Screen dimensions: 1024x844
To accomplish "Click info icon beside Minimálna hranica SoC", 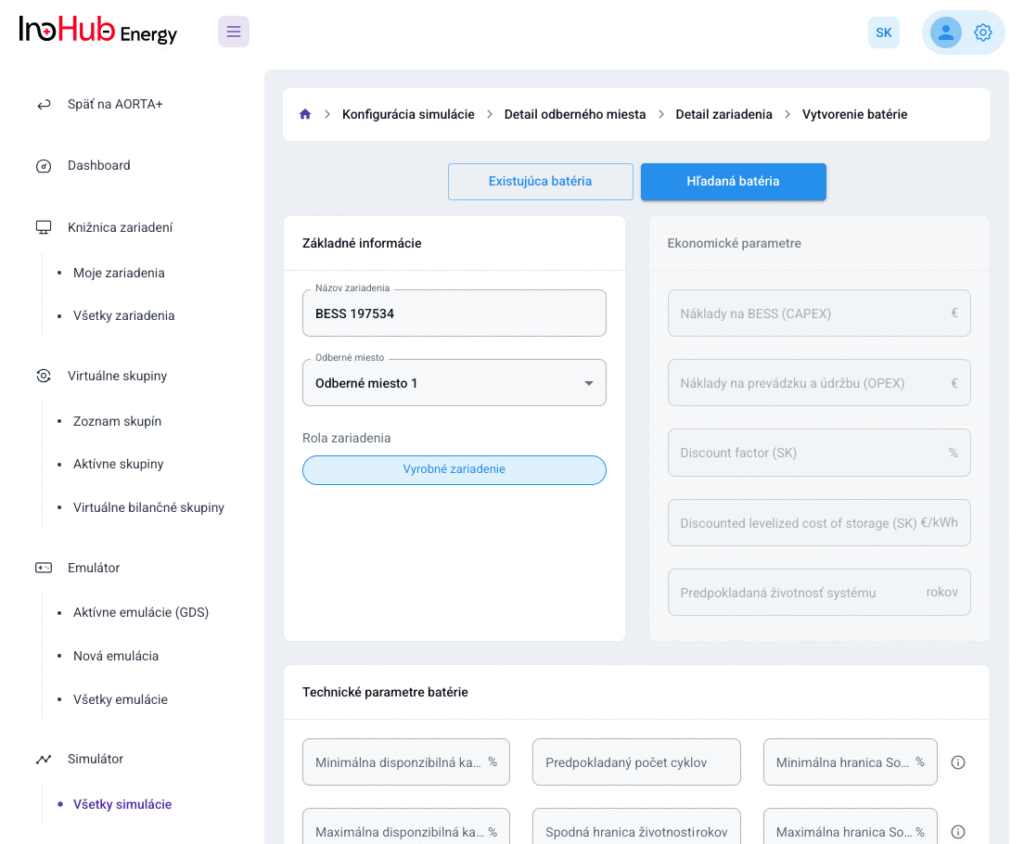I will click(x=957, y=762).
